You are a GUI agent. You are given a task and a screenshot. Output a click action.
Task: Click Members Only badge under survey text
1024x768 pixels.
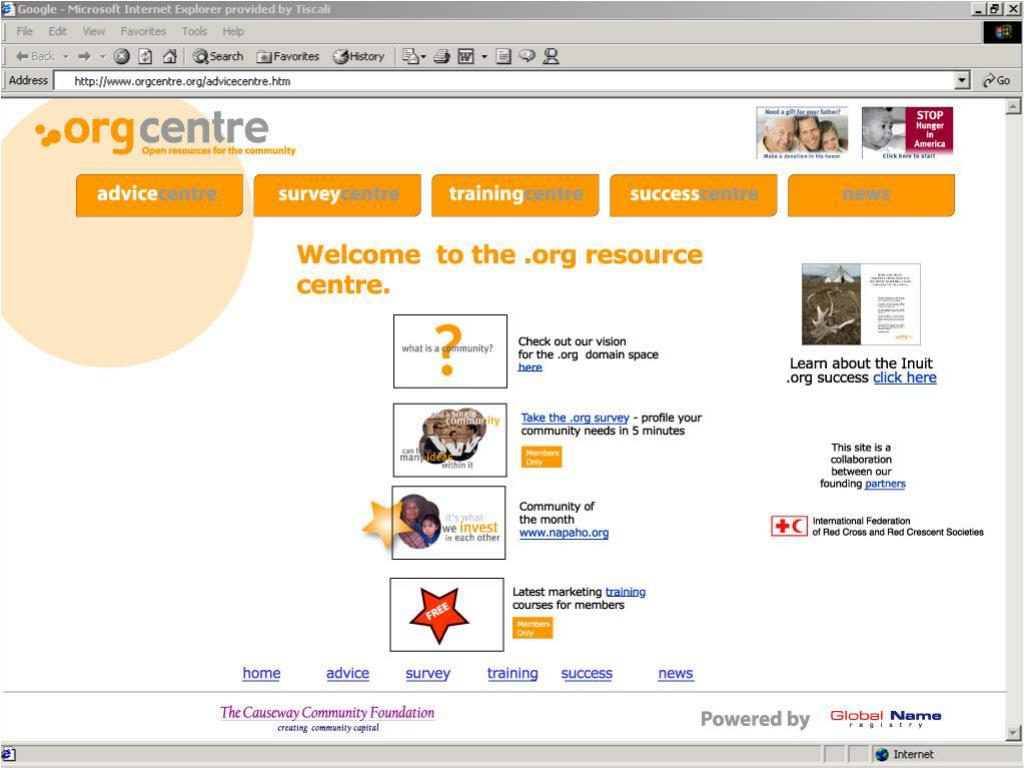(541, 457)
